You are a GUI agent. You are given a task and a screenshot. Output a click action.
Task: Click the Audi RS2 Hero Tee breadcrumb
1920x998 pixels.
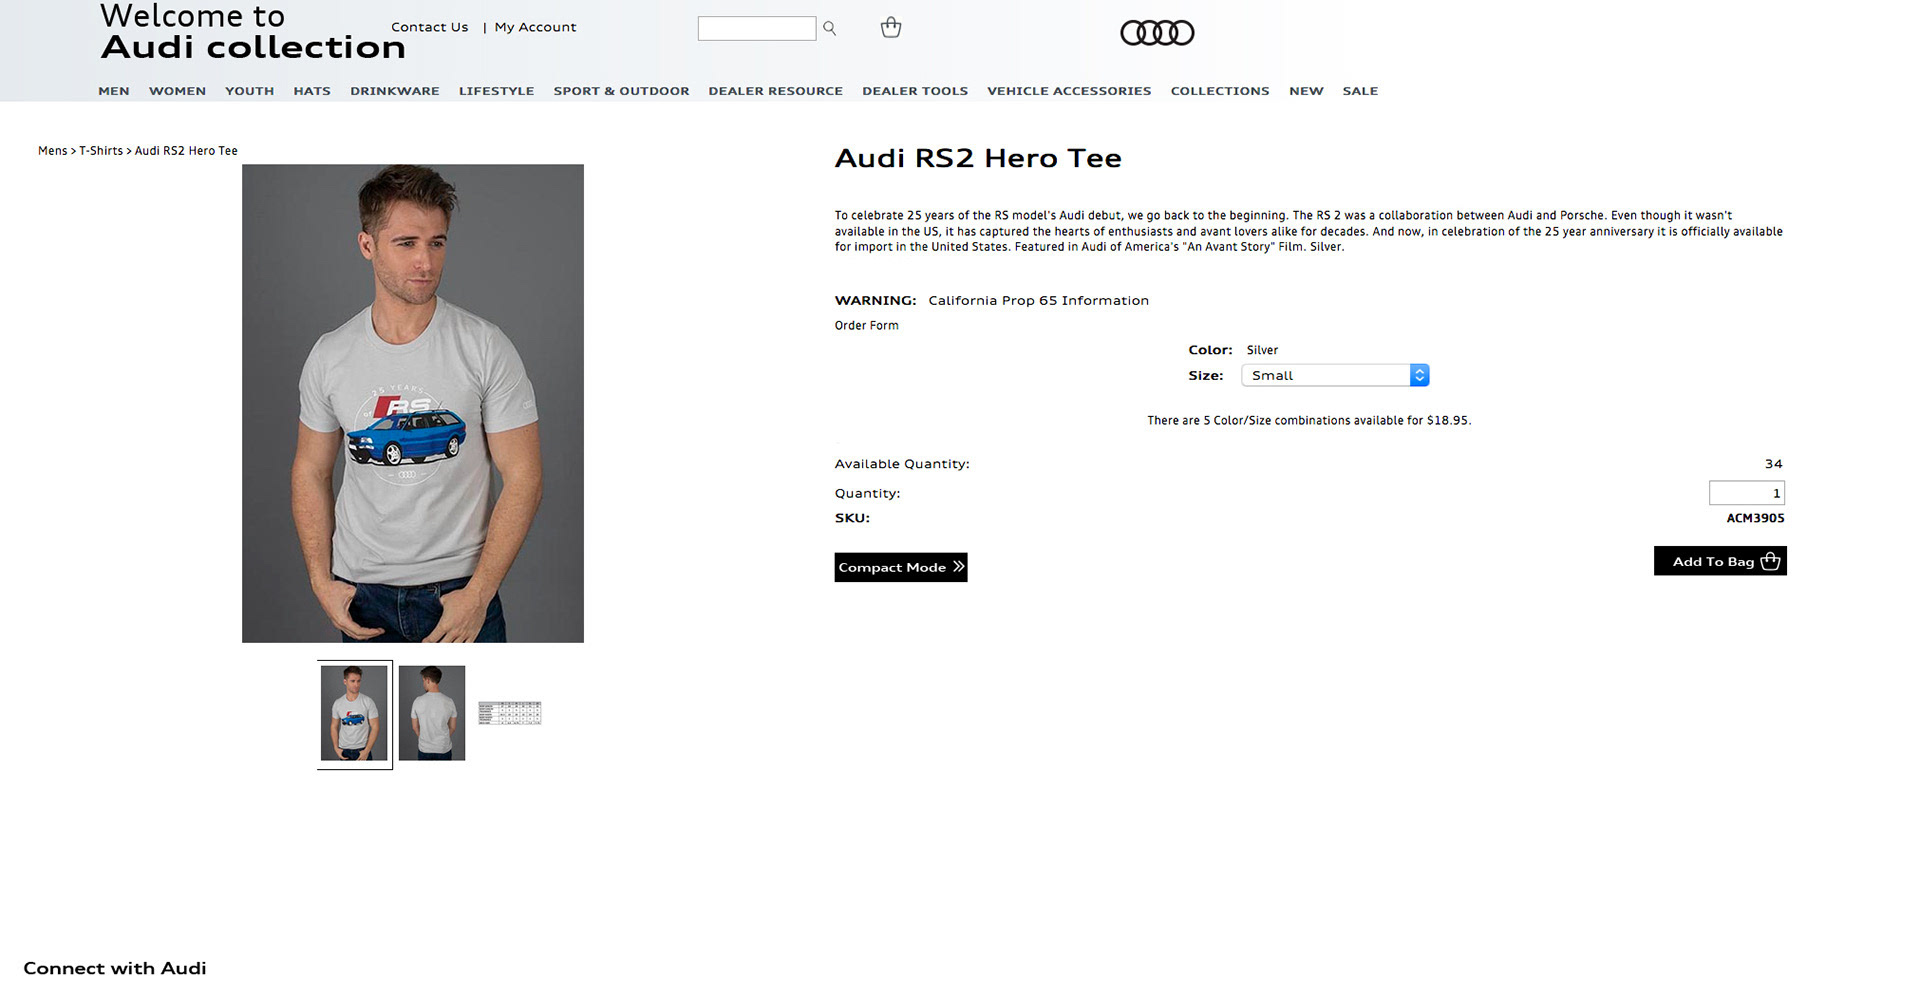(186, 151)
